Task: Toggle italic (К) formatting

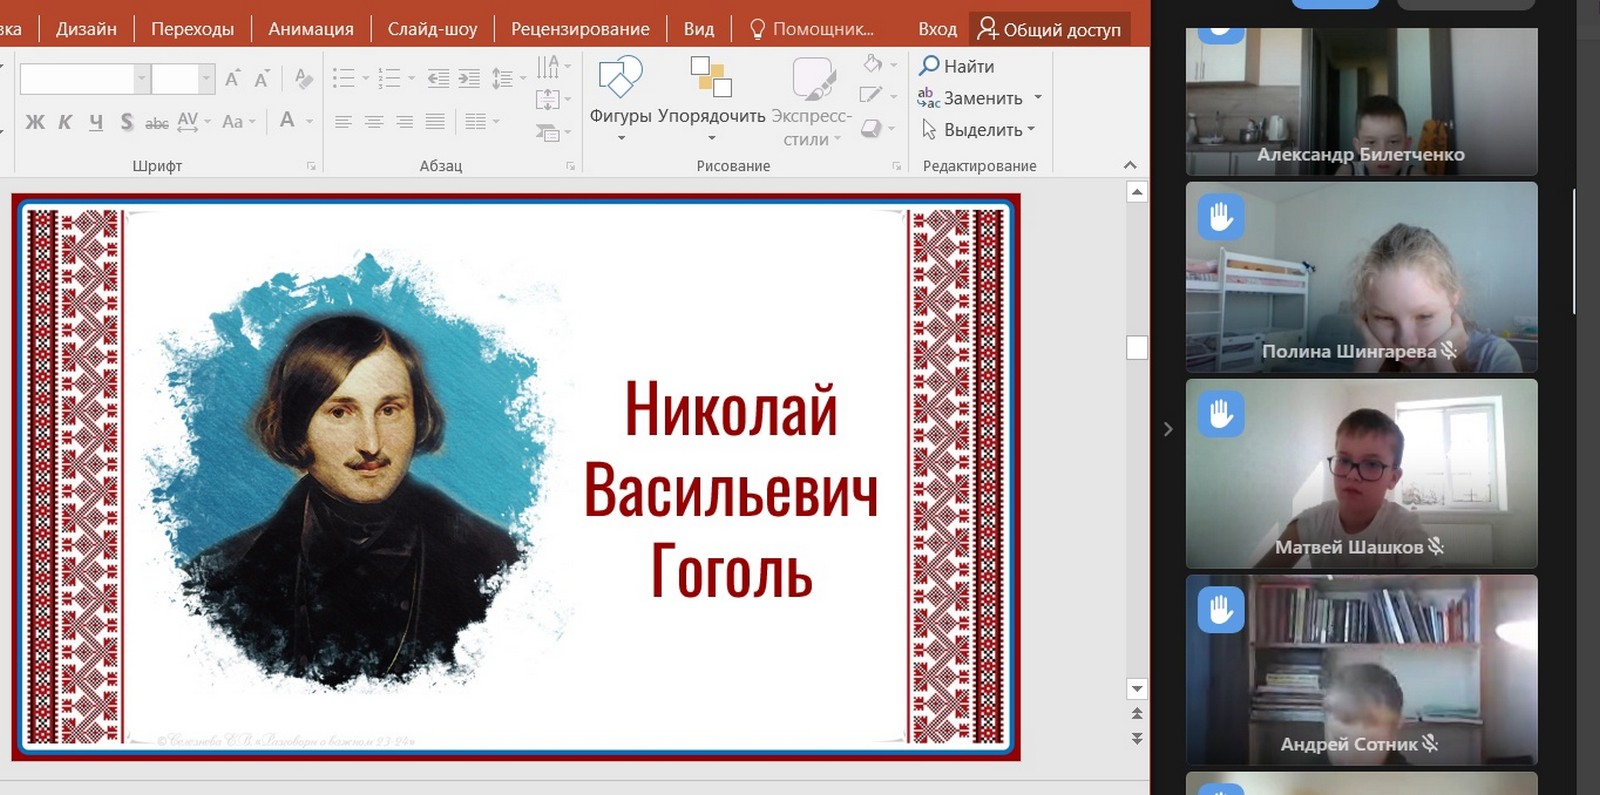Action: [x=65, y=122]
